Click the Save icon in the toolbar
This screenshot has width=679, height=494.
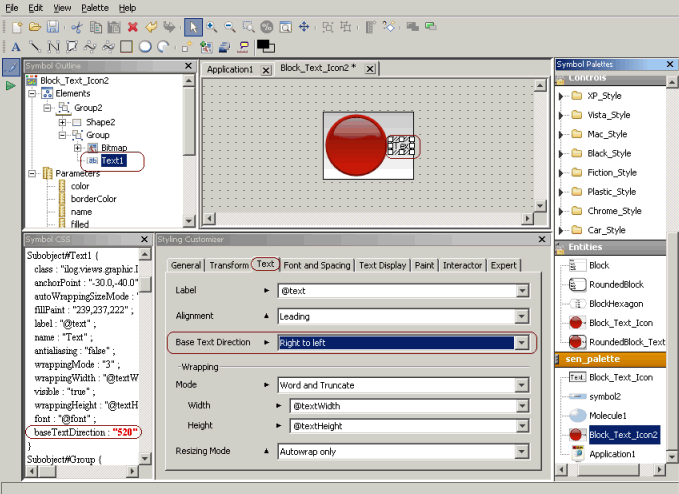tap(52, 26)
